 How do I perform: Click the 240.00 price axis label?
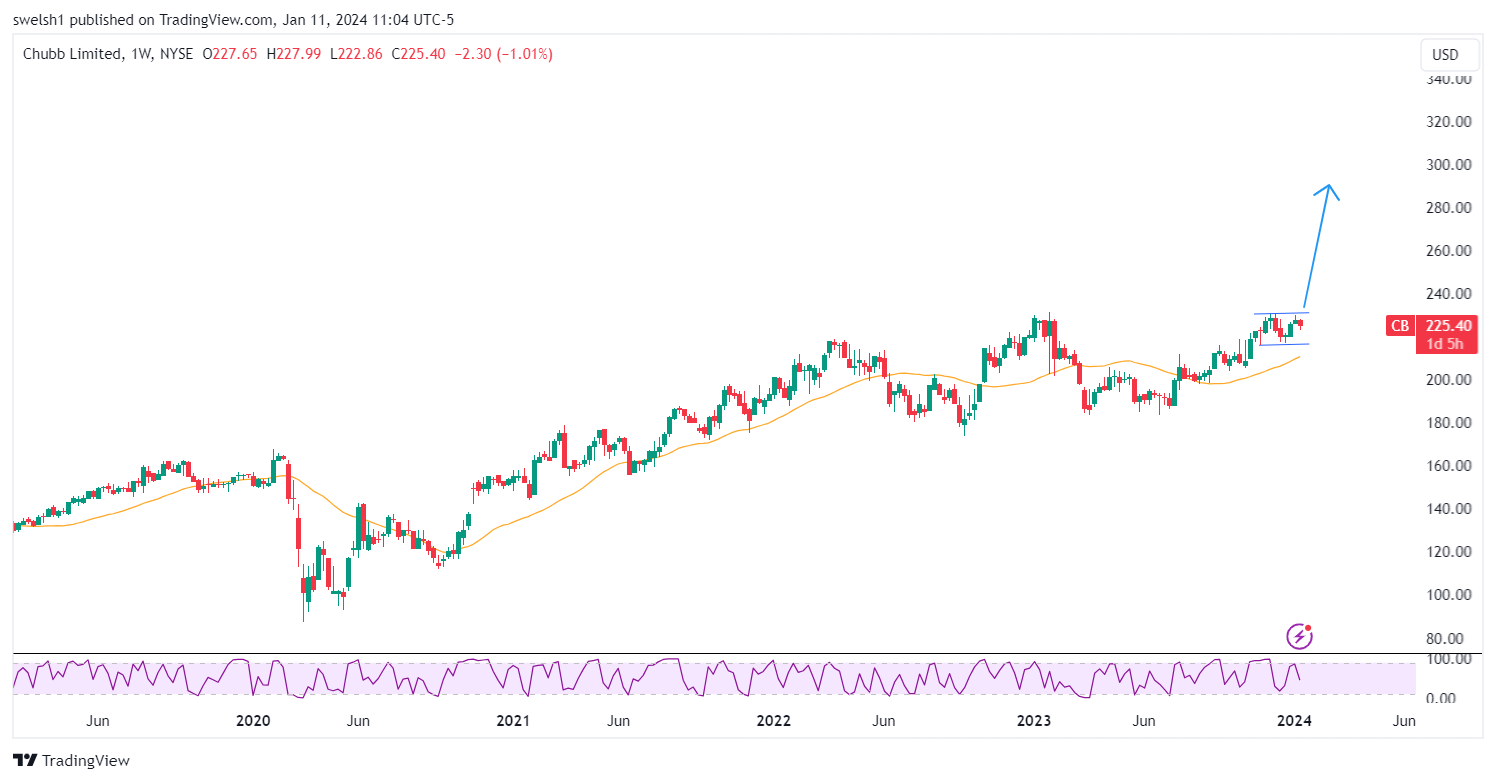point(1449,294)
